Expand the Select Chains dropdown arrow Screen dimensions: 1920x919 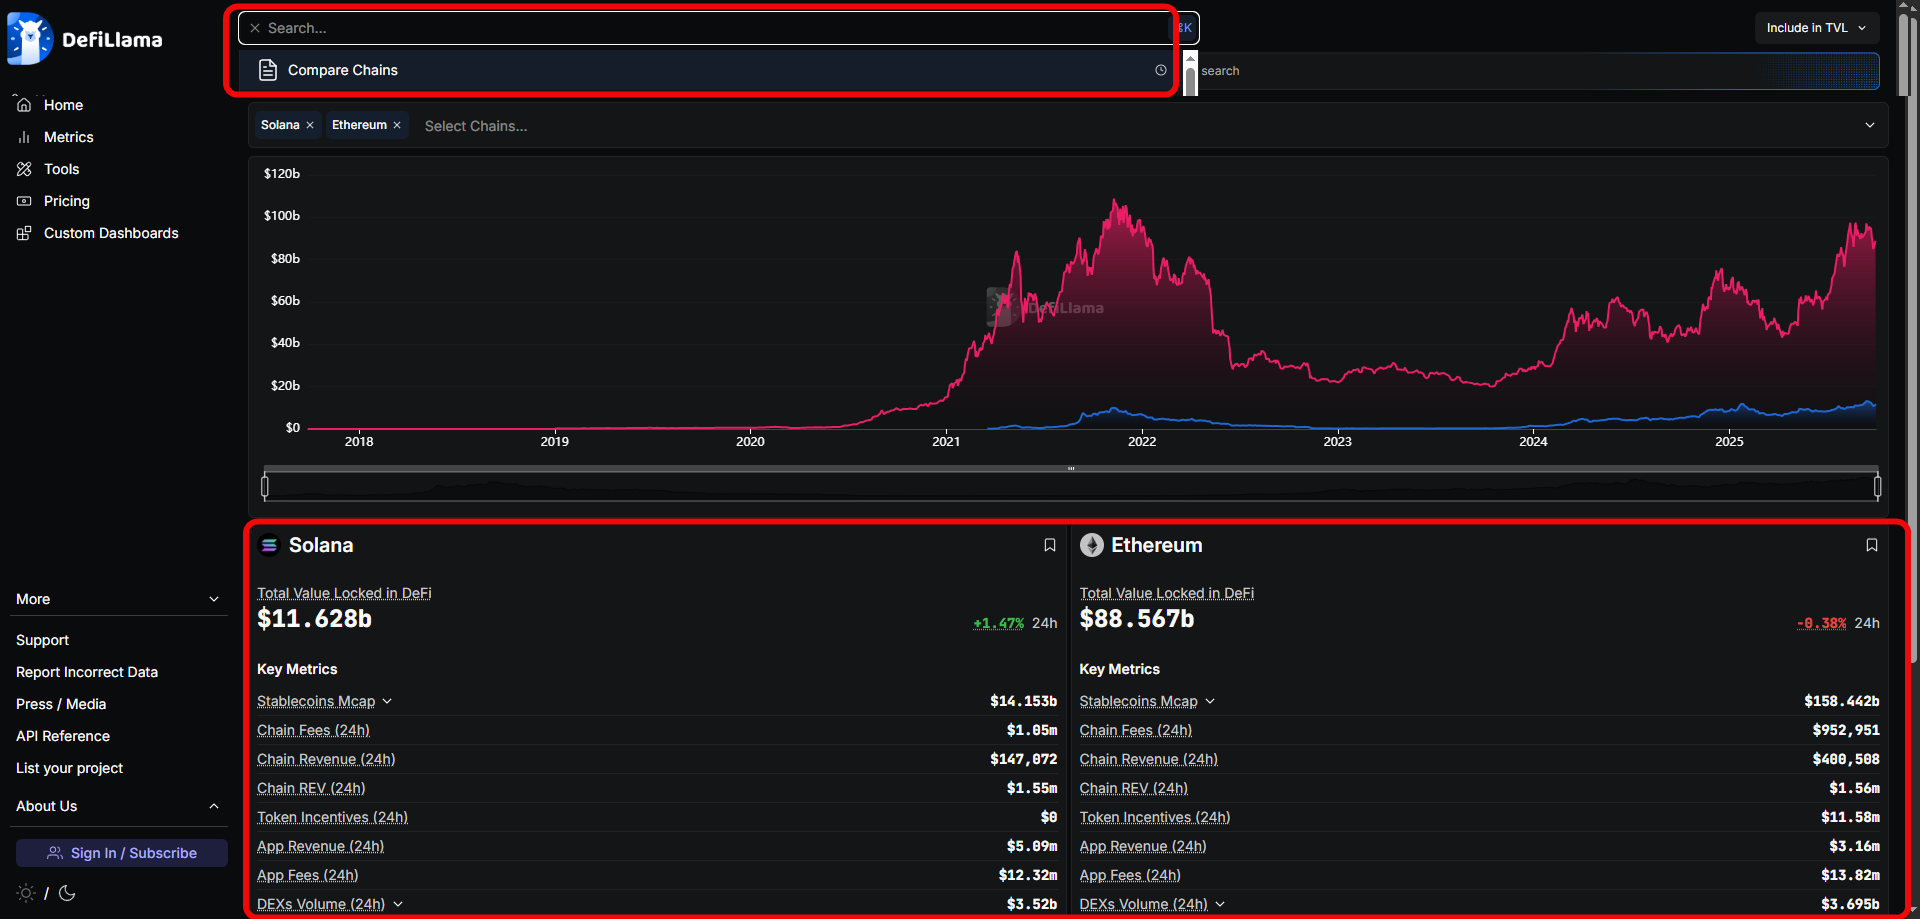click(x=1869, y=125)
